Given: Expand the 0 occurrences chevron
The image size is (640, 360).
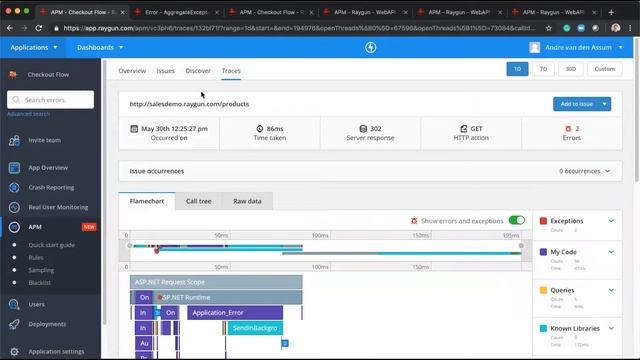Looking at the screenshot, I should click(x=607, y=171).
